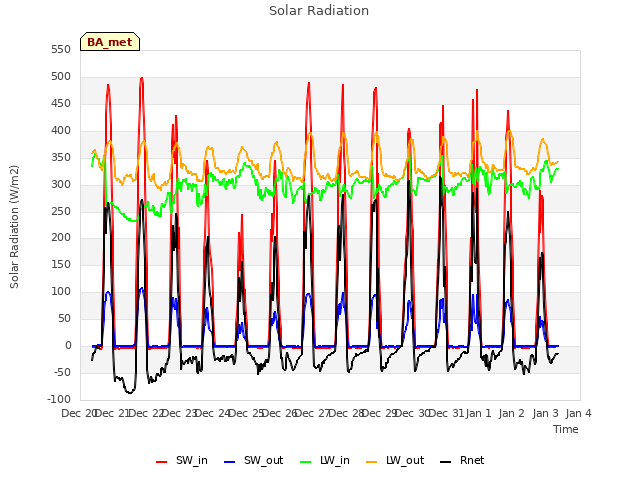This screenshot has height=480, width=640.
Task: Click the -100 y-axis label
Action: click(x=59, y=399)
